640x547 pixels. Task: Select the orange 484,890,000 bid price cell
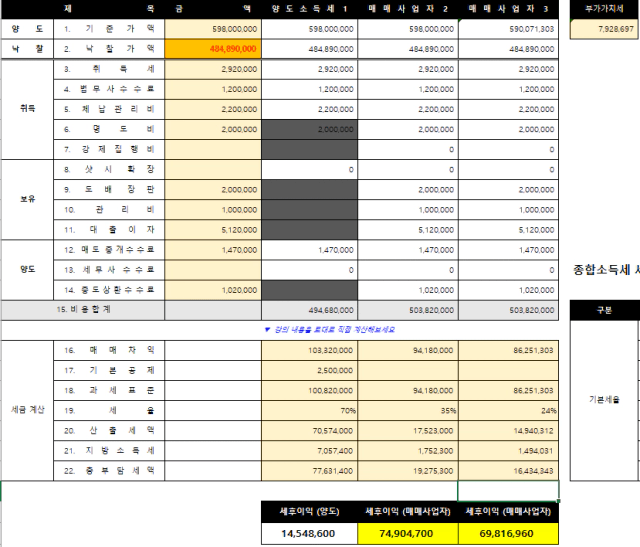tap(213, 49)
